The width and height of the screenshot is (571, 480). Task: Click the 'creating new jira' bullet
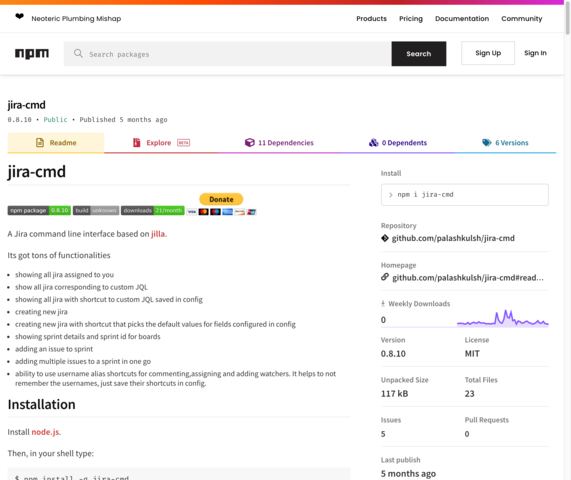pyautogui.click(x=41, y=312)
